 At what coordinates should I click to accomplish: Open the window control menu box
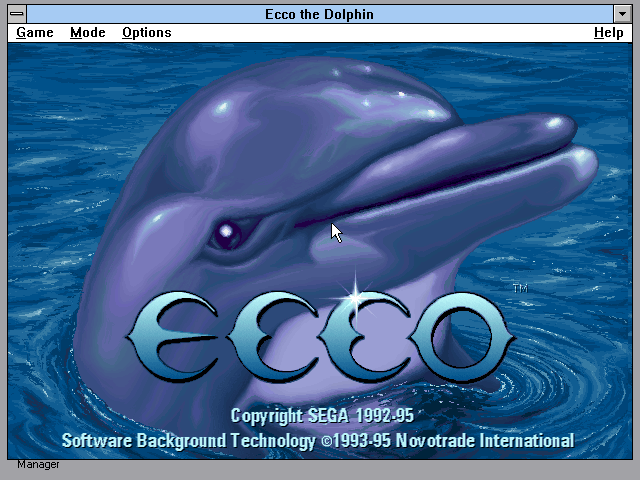point(17,14)
